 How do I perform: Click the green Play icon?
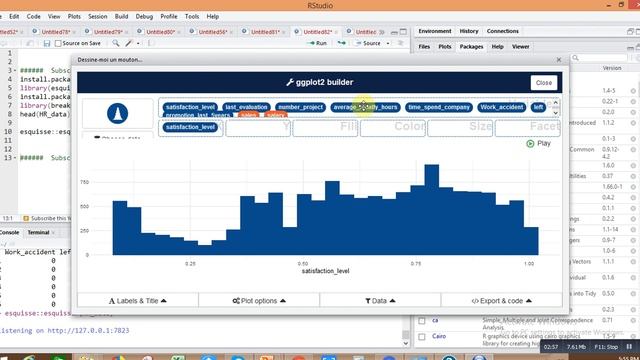tap(530, 144)
